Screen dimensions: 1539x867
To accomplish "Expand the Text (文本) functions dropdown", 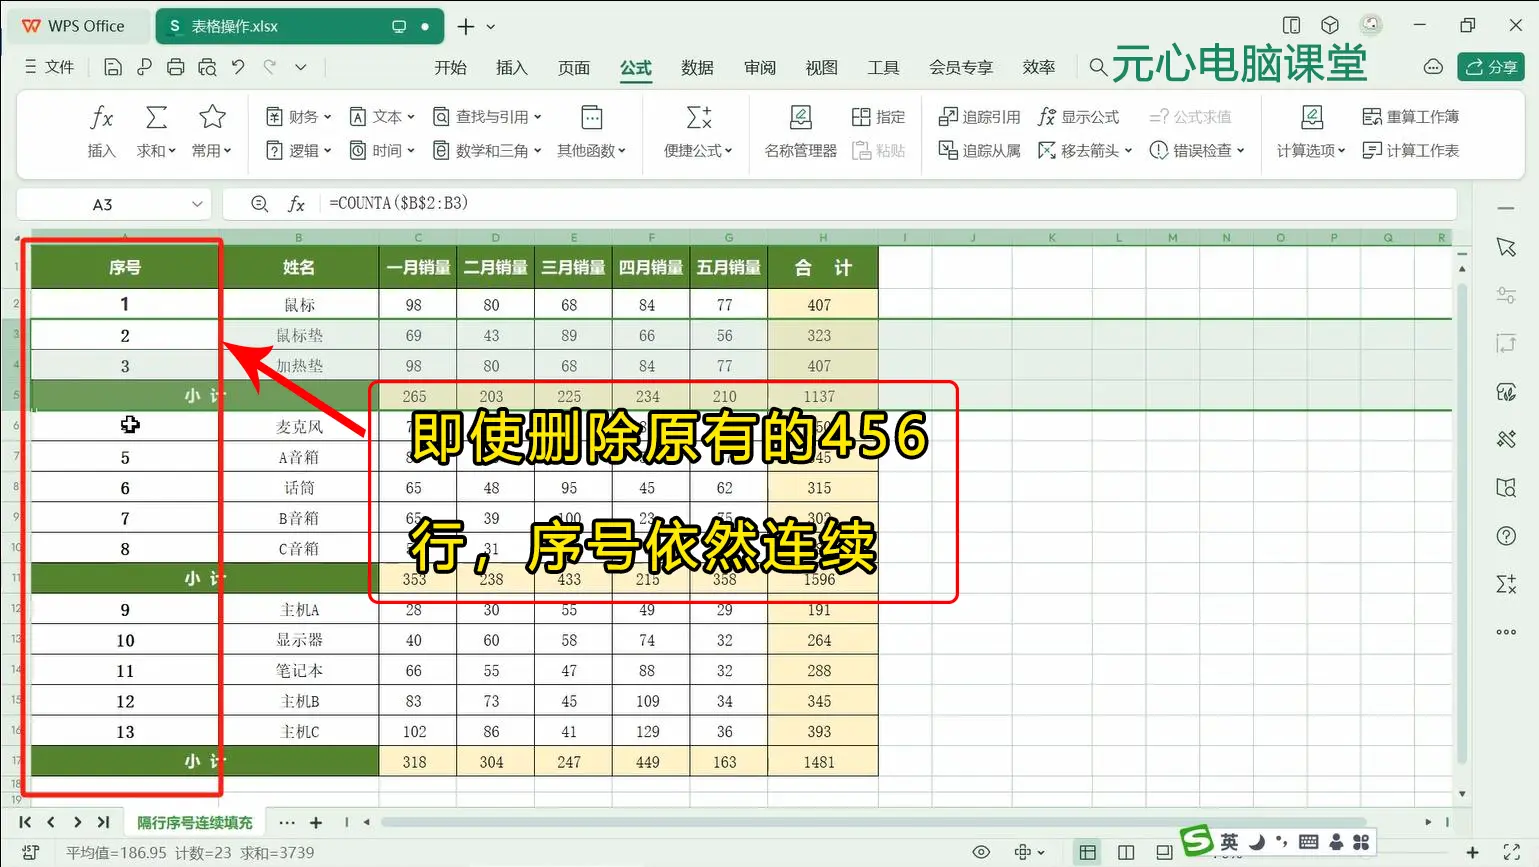I will tap(382, 117).
